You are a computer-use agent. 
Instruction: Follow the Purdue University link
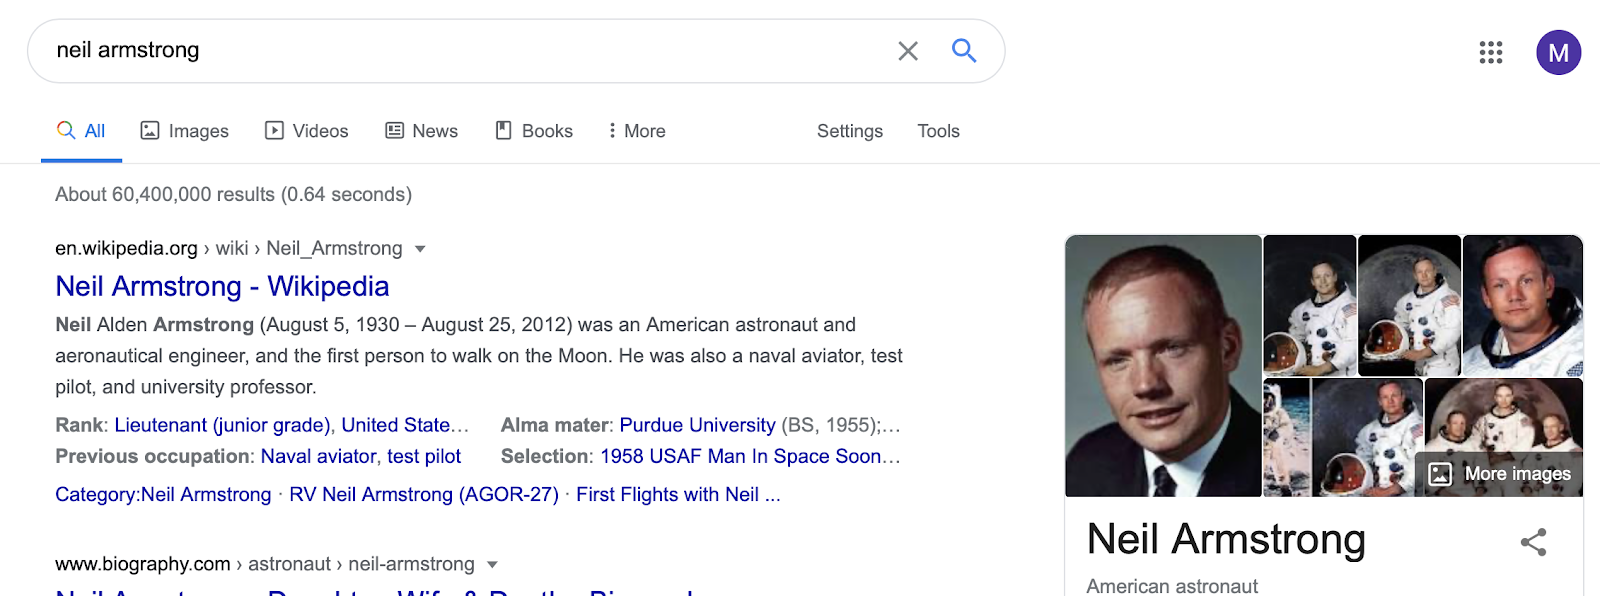(697, 425)
